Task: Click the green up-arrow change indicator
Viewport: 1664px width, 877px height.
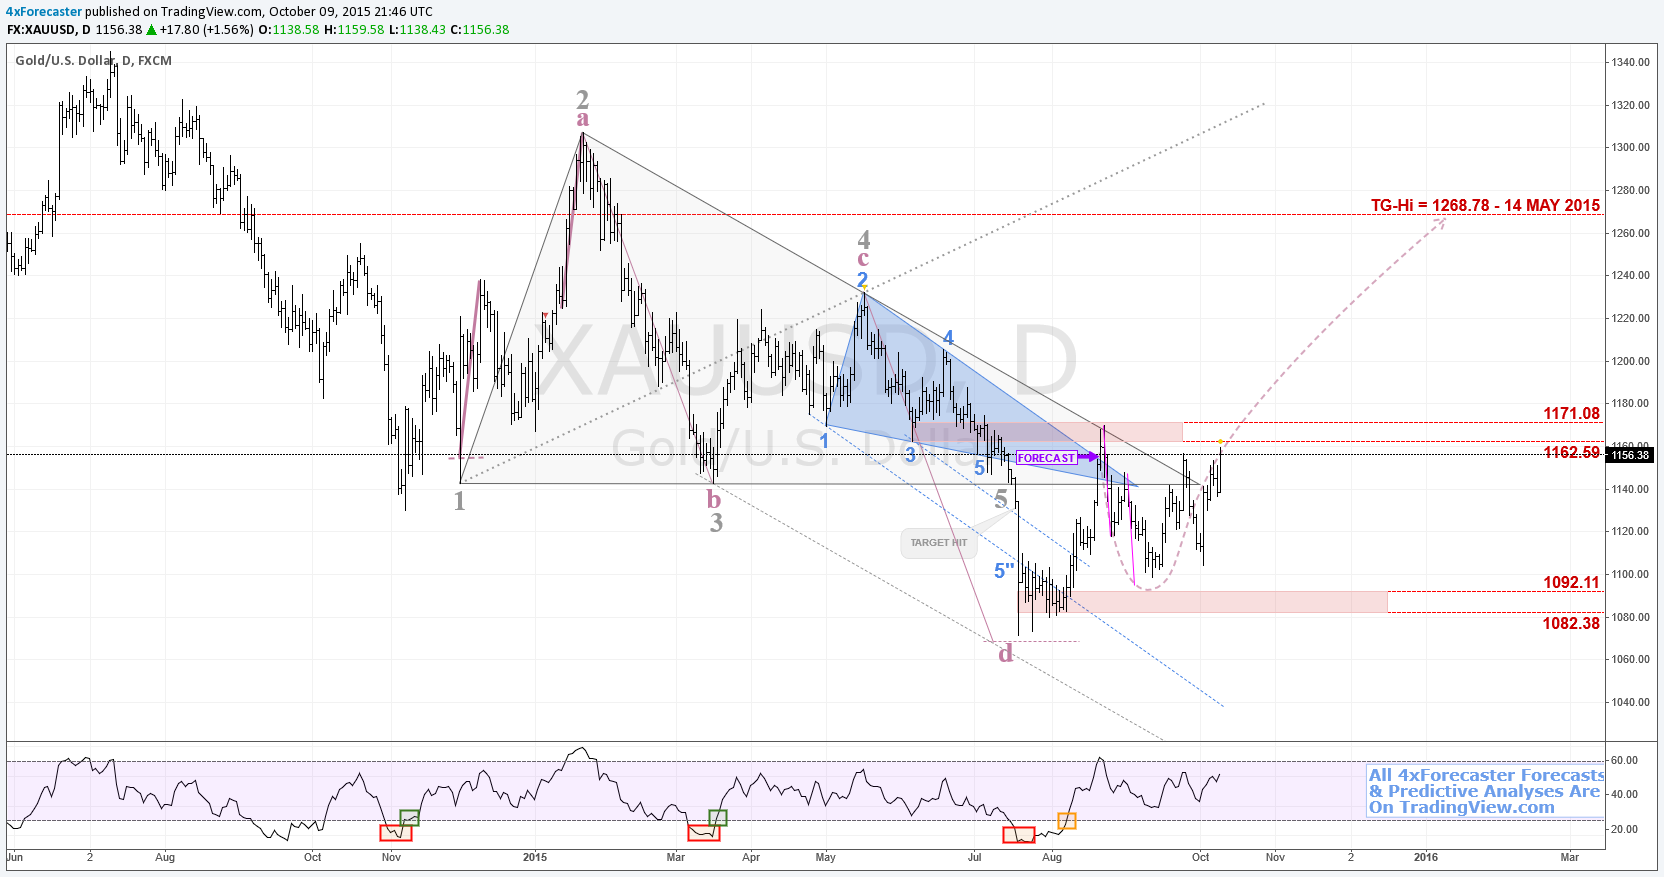Action: pyautogui.click(x=151, y=30)
